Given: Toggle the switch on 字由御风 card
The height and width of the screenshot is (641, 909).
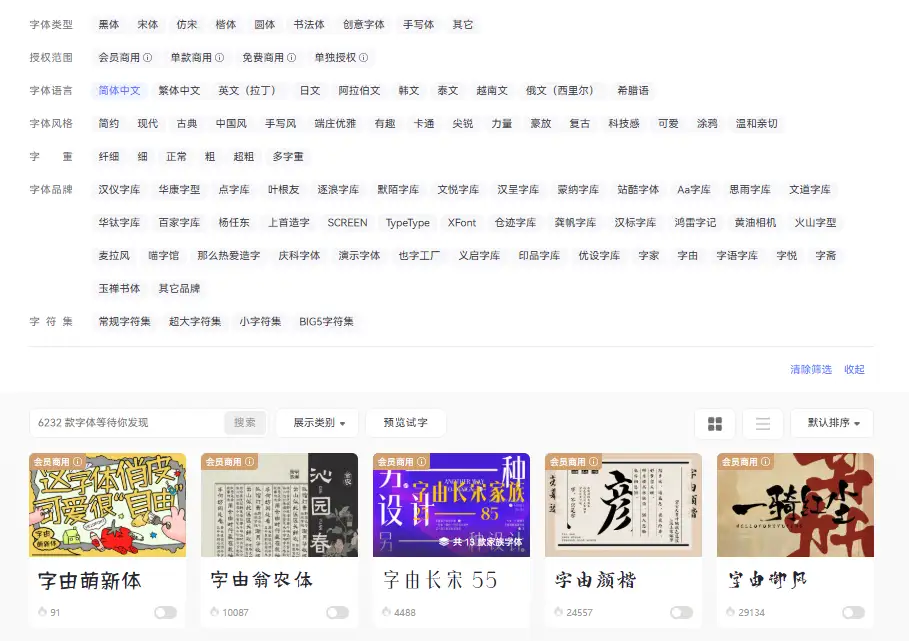Looking at the screenshot, I should click(x=853, y=613).
